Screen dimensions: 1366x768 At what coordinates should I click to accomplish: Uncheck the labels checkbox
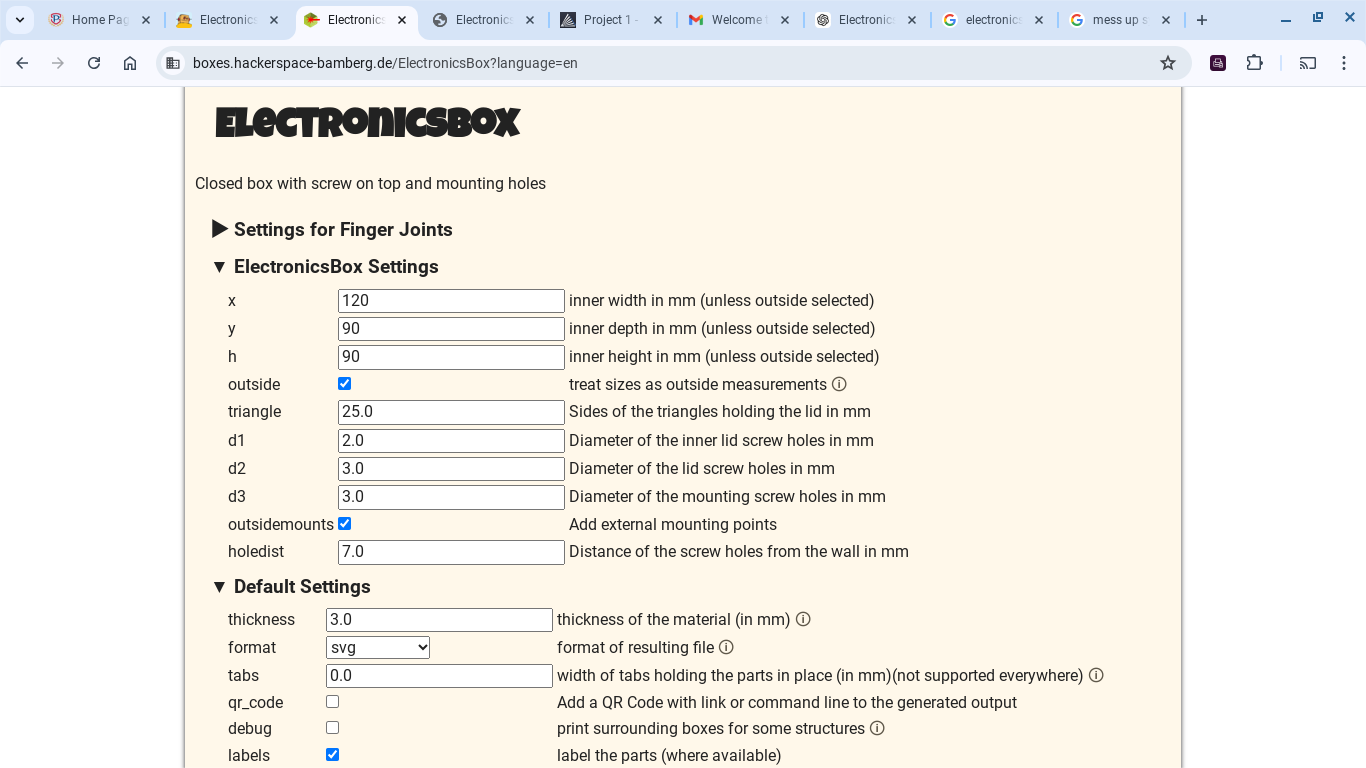333,755
